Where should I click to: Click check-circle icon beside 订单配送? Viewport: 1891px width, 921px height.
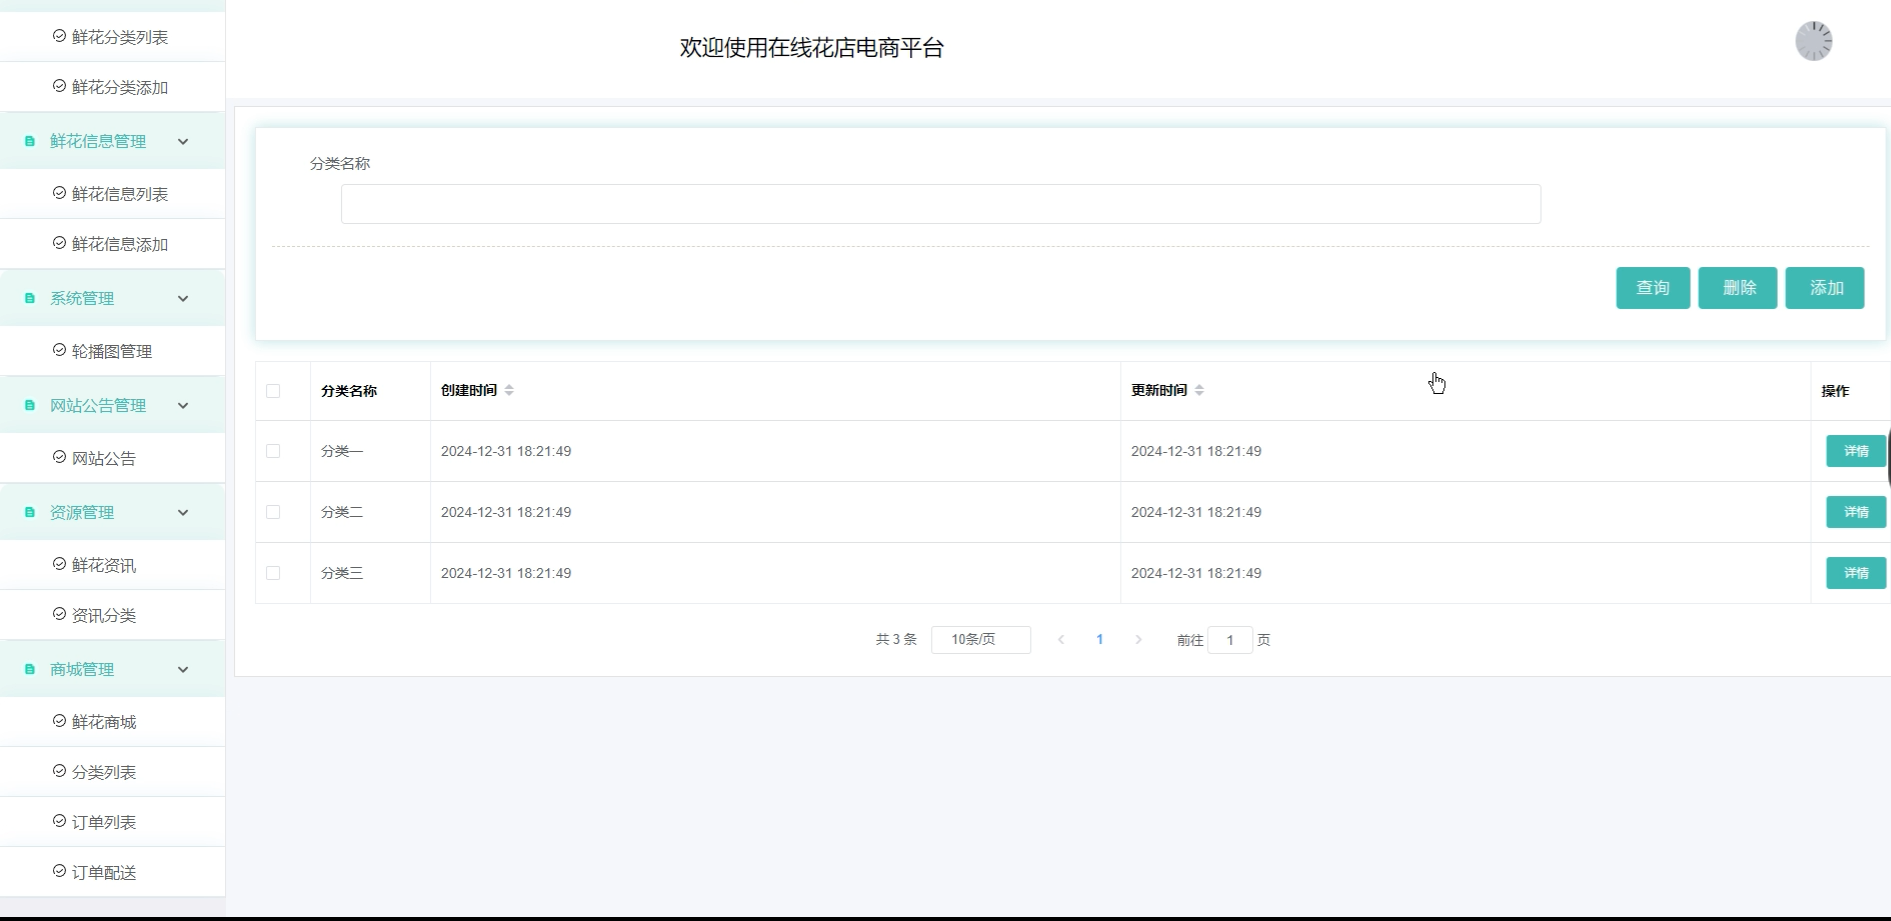click(x=59, y=871)
